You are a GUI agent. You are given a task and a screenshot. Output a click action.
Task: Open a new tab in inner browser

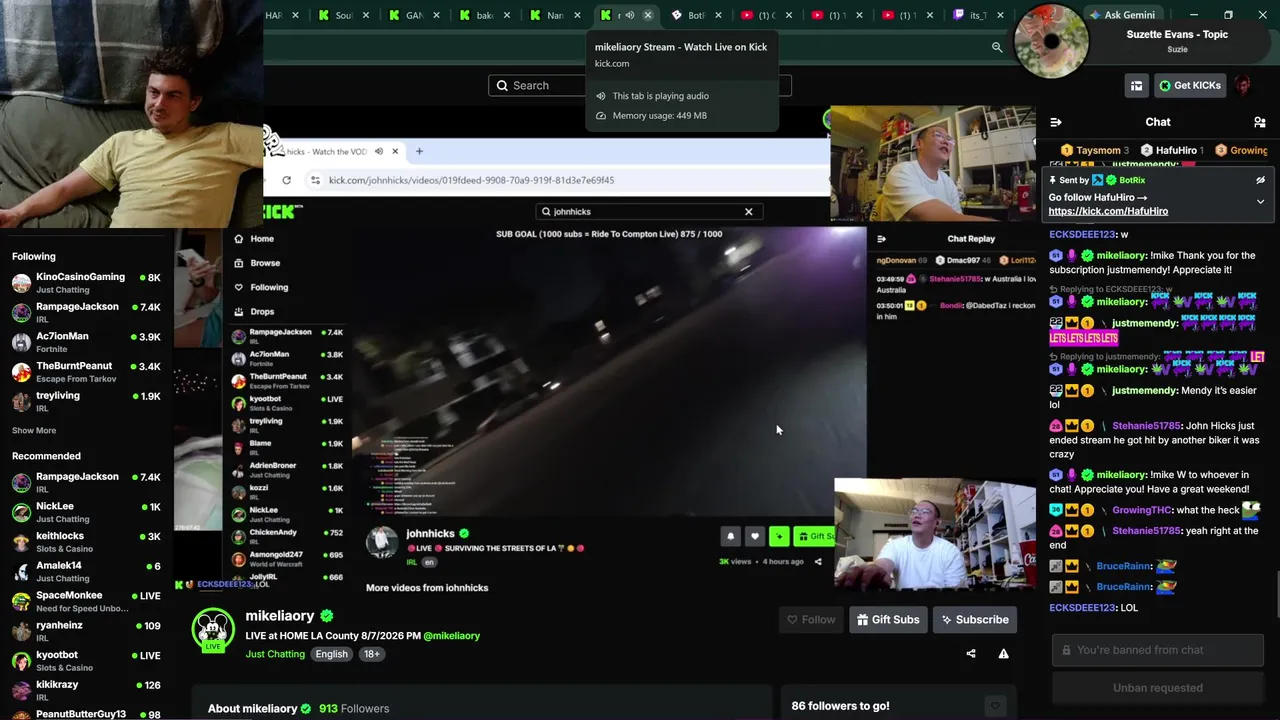[x=419, y=152]
